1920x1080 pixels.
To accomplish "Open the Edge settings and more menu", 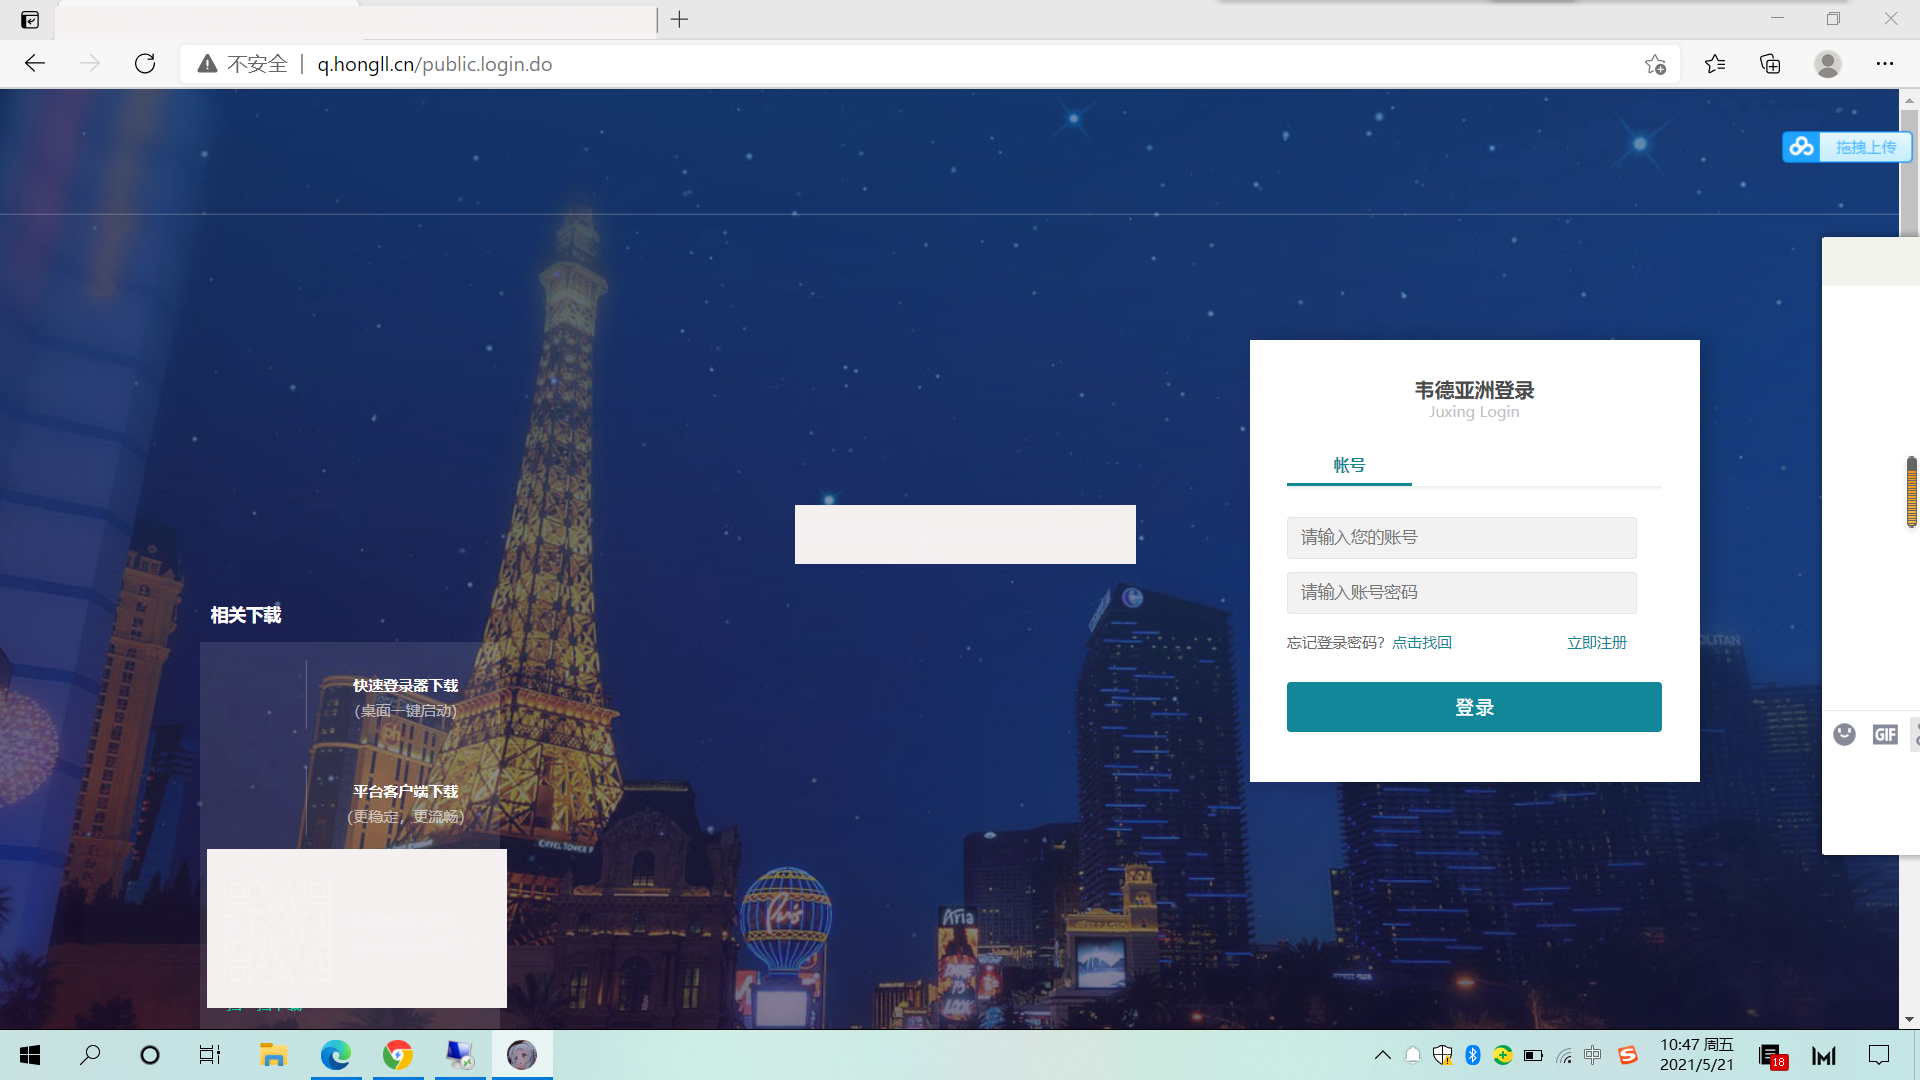I will (x=1885, y=64).
